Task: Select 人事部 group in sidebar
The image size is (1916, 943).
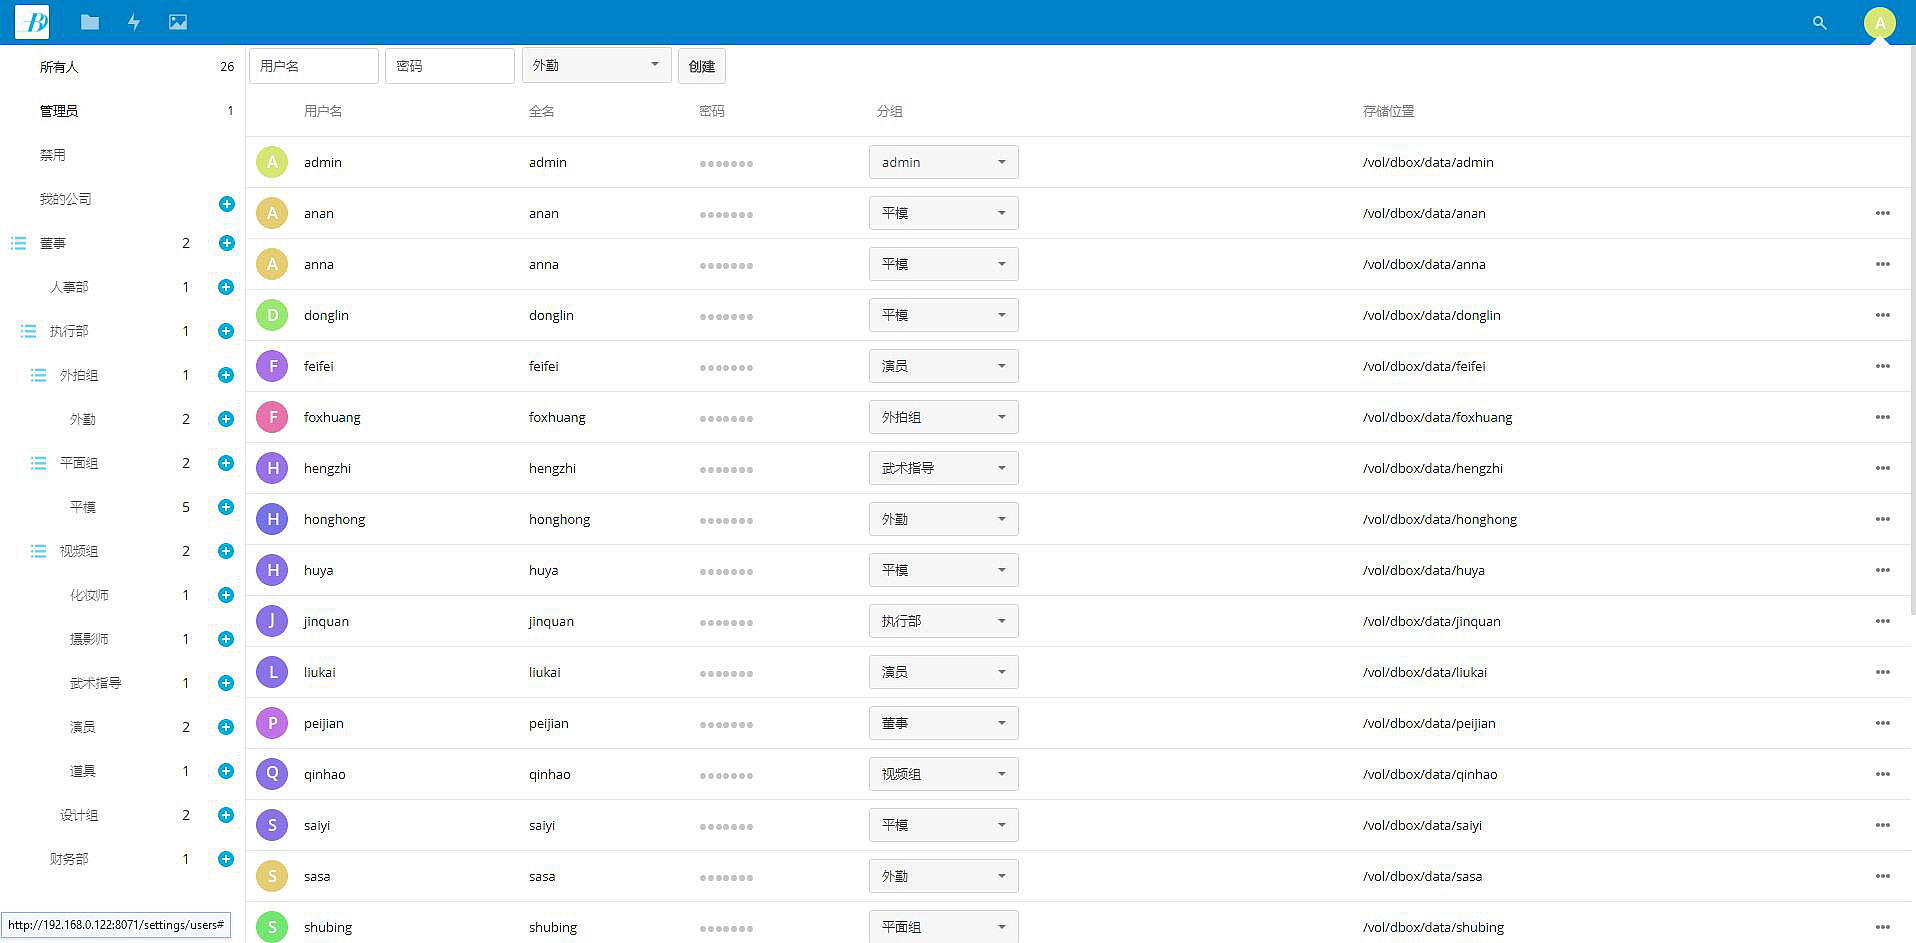Action: tap(69, 287)
